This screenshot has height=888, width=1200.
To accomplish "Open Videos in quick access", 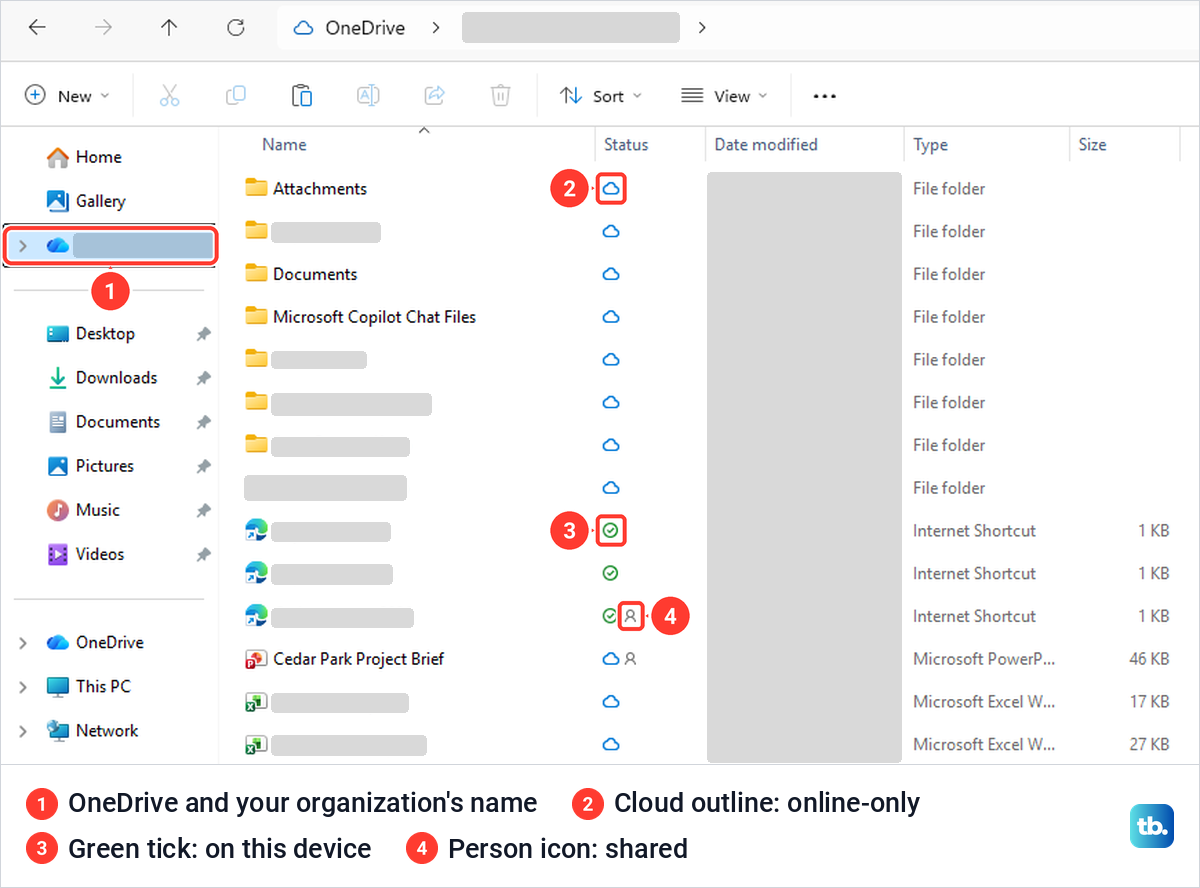I will pos(86,554).
